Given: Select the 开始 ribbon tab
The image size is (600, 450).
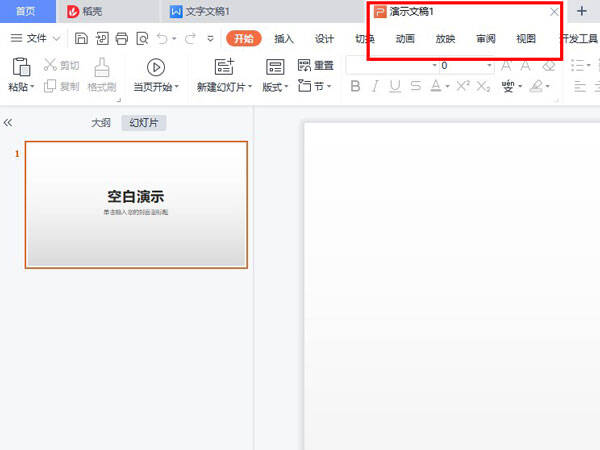Looking at the screenshot, I should (244, 39).
